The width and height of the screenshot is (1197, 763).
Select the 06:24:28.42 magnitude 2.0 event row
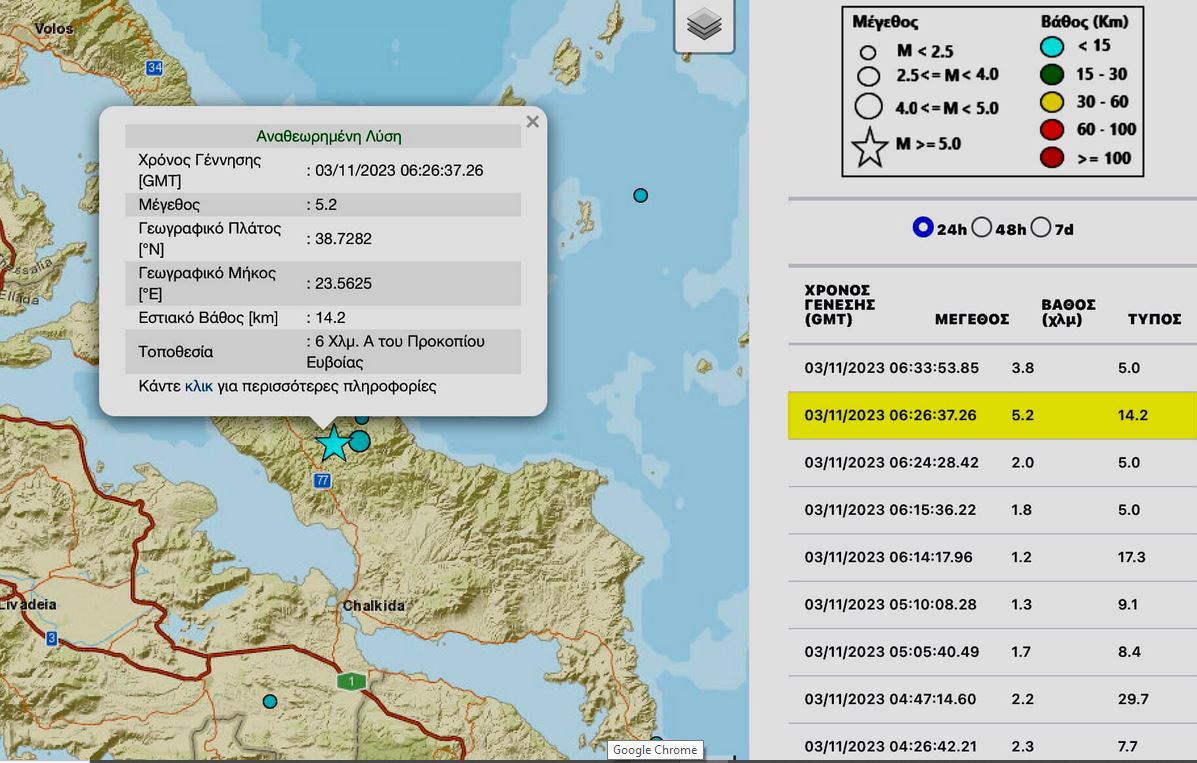(x=992, y=462)
